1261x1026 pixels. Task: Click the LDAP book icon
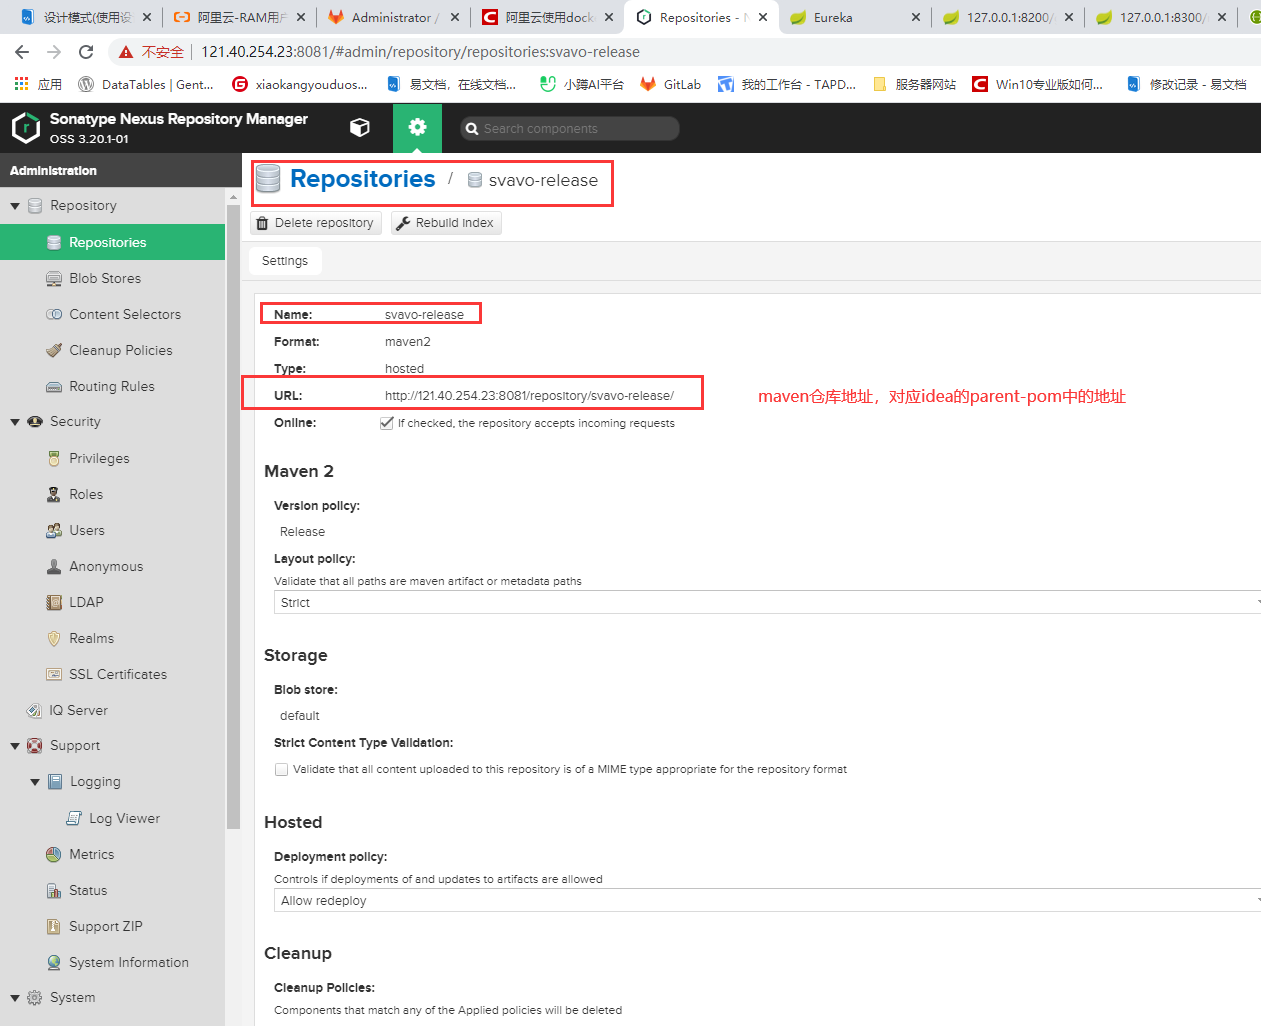tap(54, 603)
